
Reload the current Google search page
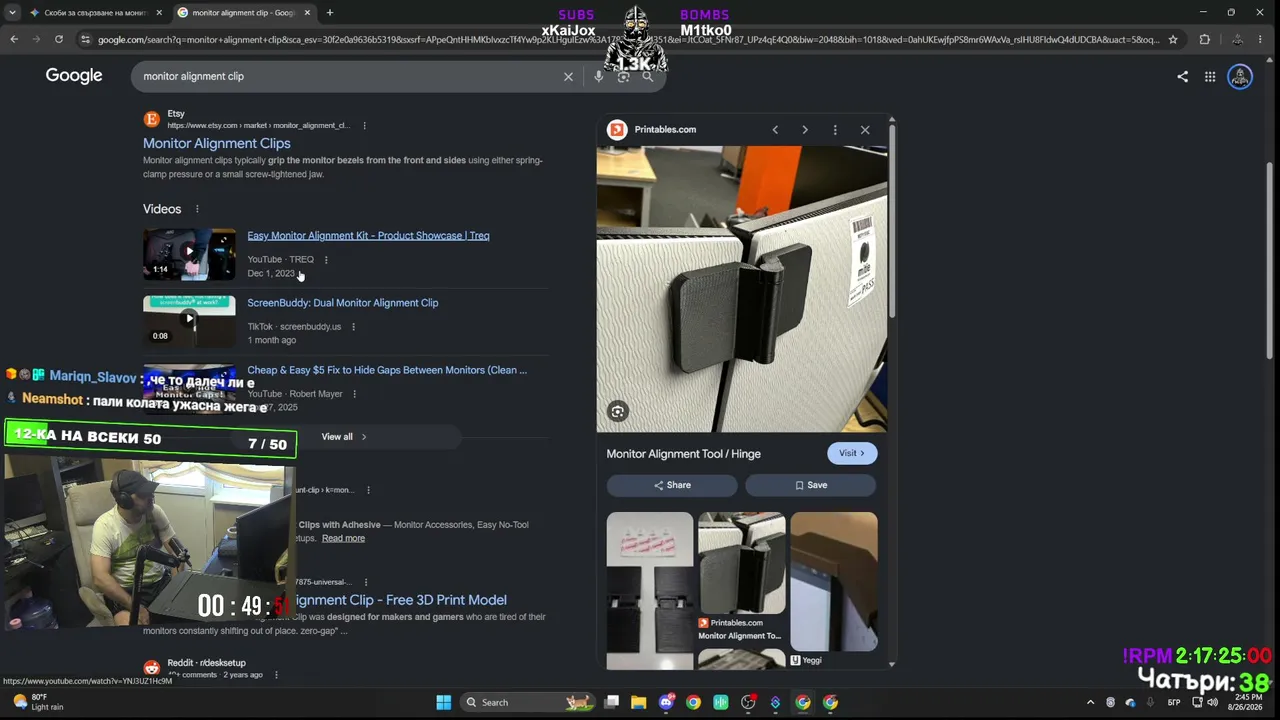click(x=59, y=39)
